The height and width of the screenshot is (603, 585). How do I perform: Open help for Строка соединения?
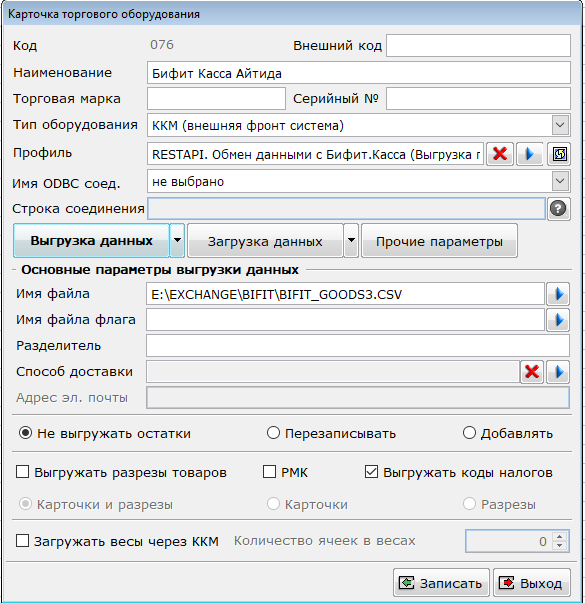coord(558,209)
